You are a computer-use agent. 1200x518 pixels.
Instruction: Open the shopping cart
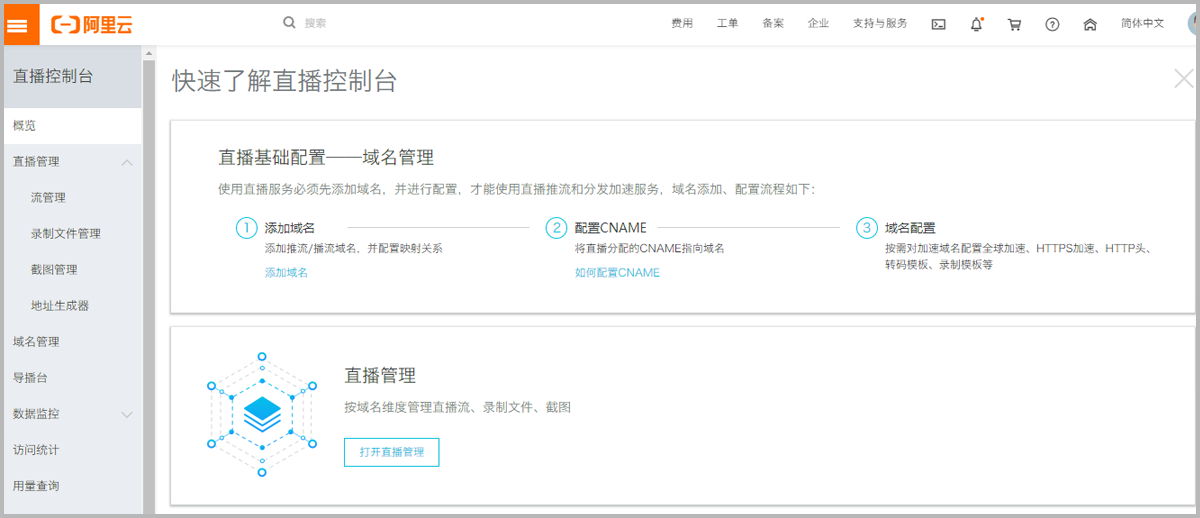point(1014,24)
